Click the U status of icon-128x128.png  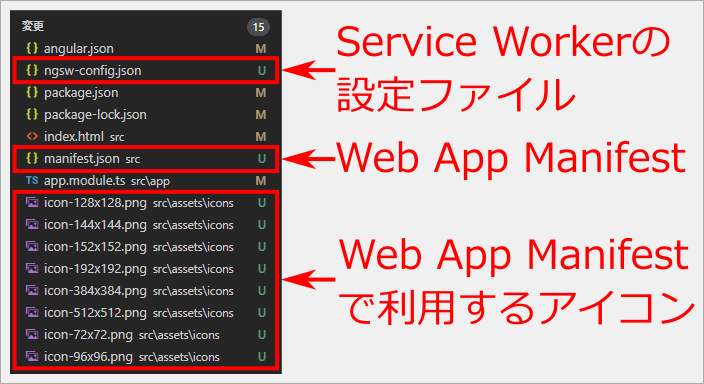262,203
